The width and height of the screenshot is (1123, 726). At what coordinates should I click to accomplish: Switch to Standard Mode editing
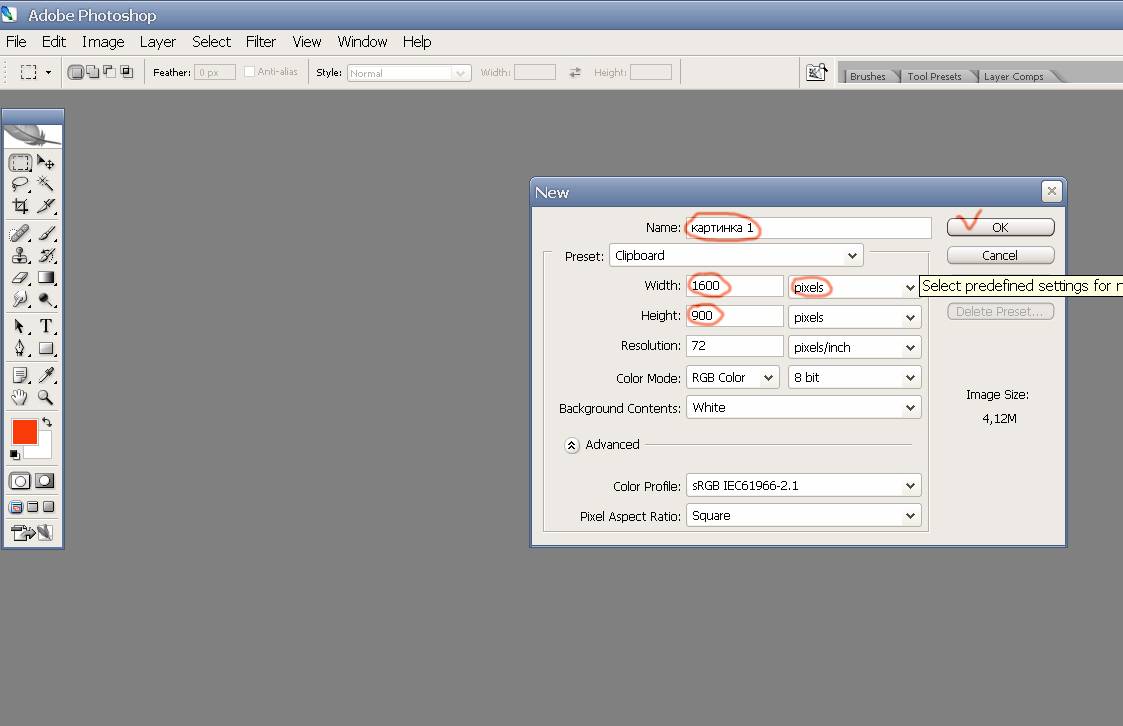(20, 481)
